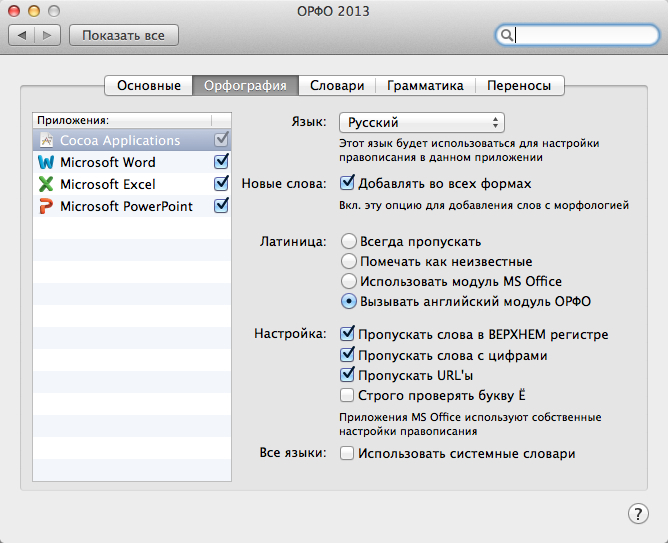Switch to the Орфография tab
The image size is (668, 543).
point(245,86)
